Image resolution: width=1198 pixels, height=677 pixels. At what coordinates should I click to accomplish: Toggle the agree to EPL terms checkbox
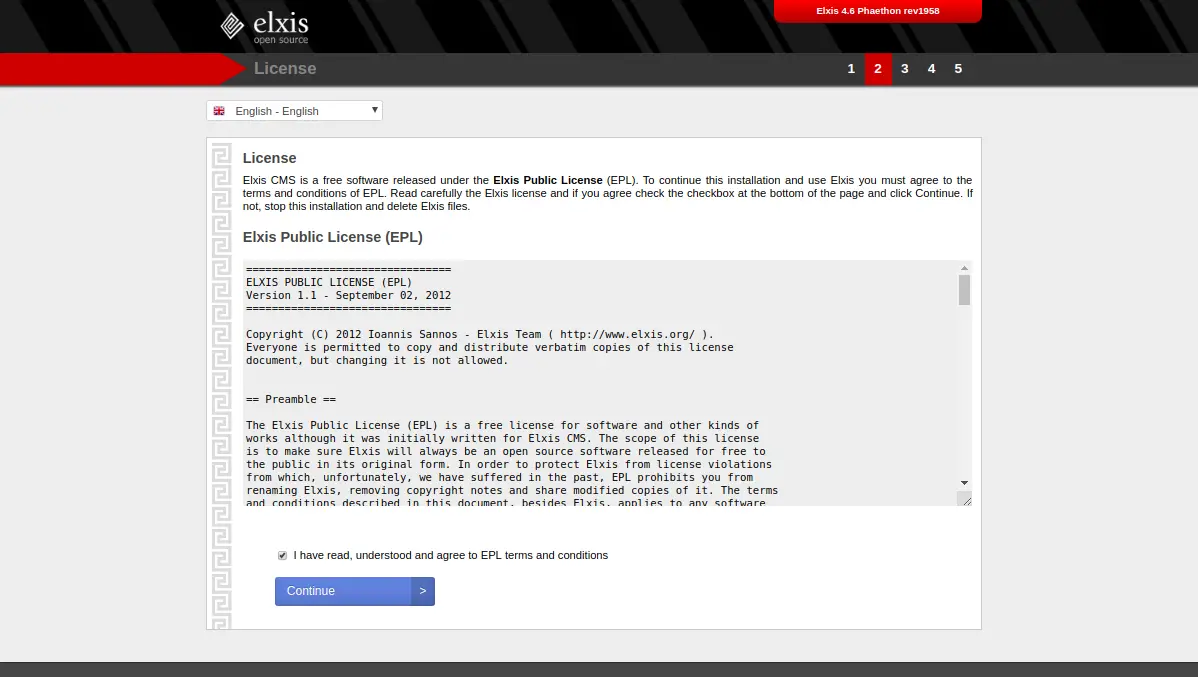pos(283,556)
